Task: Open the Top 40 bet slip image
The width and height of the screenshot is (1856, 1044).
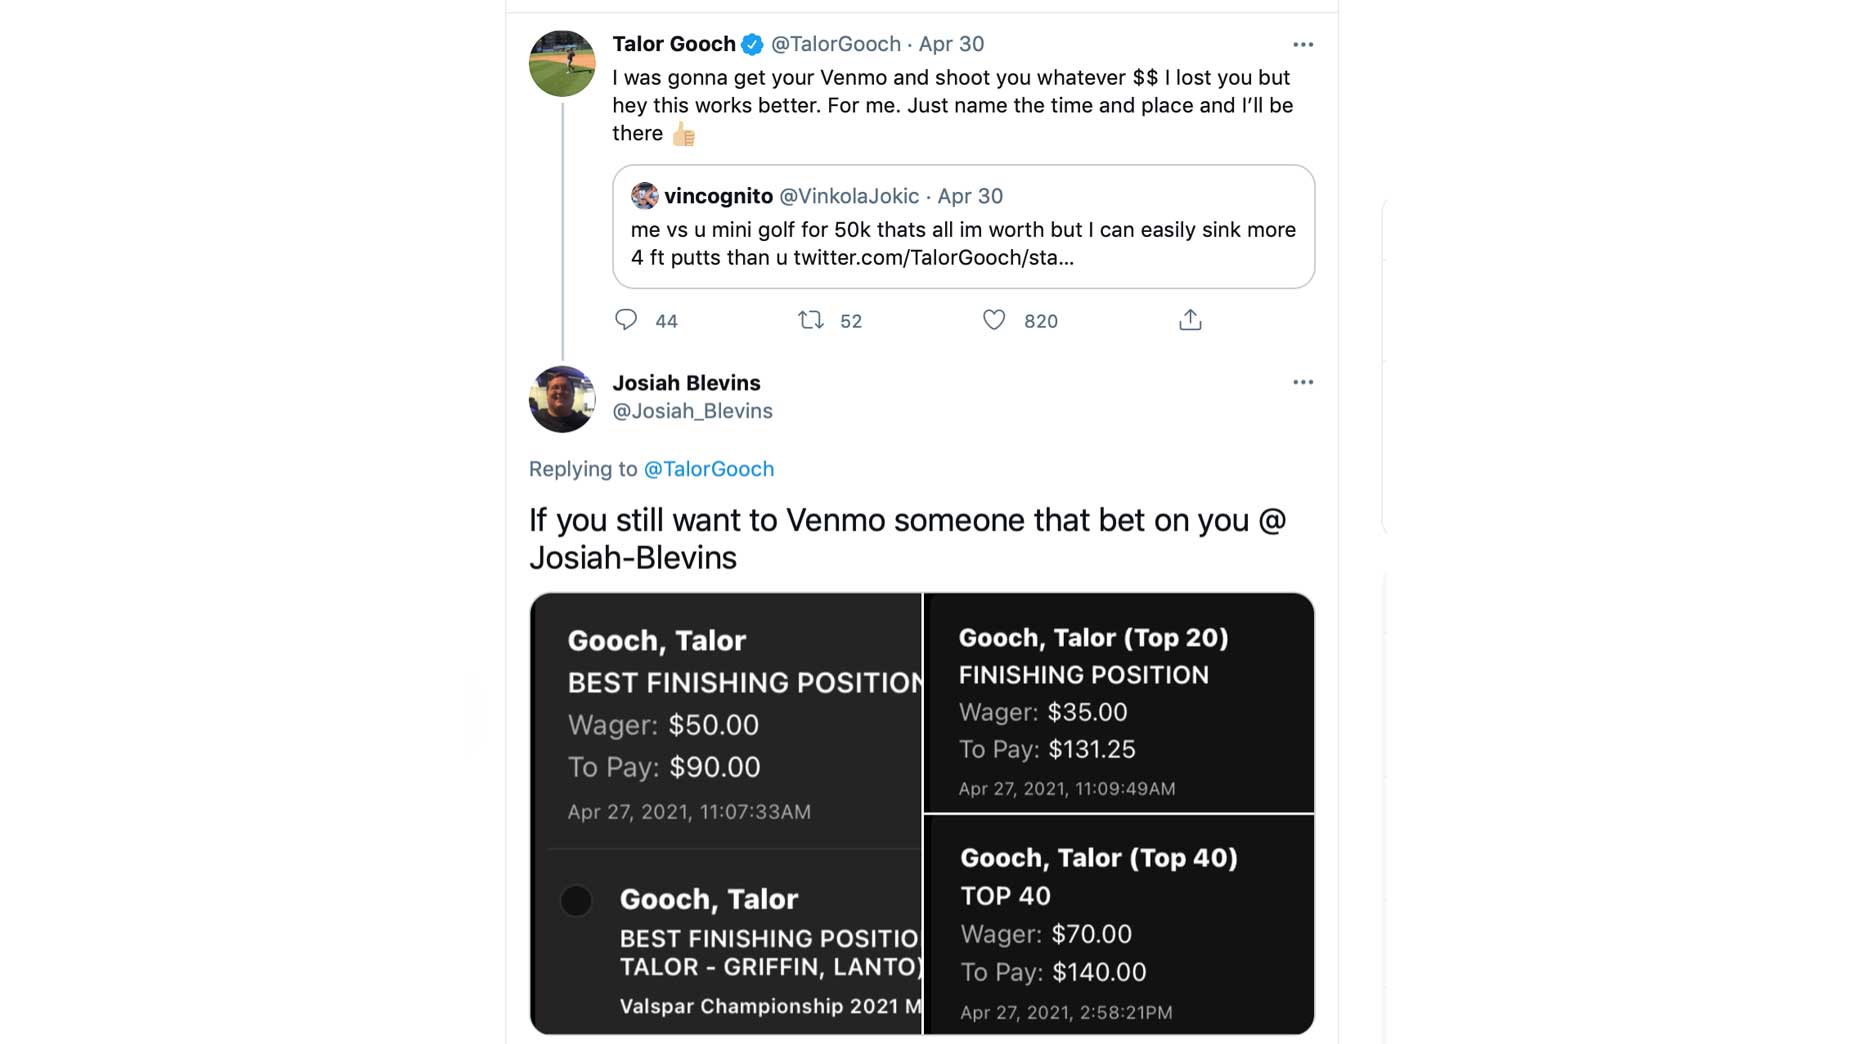Action: pyautogui.click(x=1118, y=925)
